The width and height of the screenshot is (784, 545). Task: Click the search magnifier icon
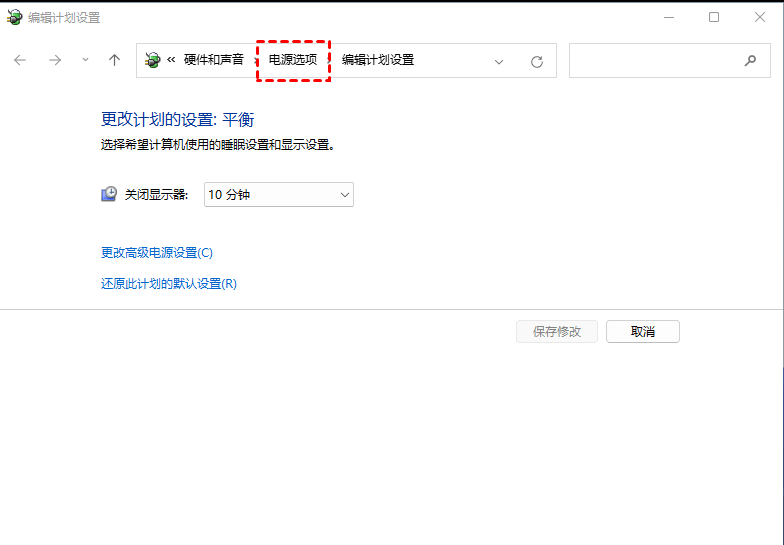click(750, 60)
